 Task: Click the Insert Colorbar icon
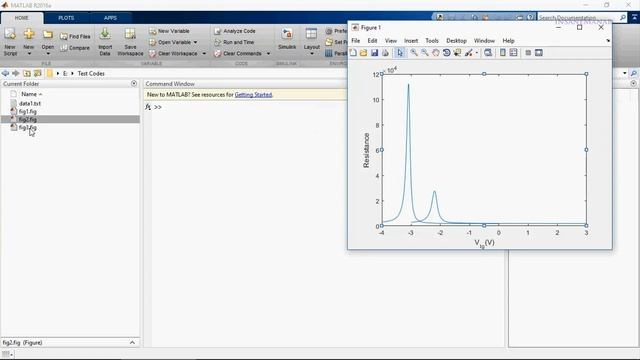(503, 53)
